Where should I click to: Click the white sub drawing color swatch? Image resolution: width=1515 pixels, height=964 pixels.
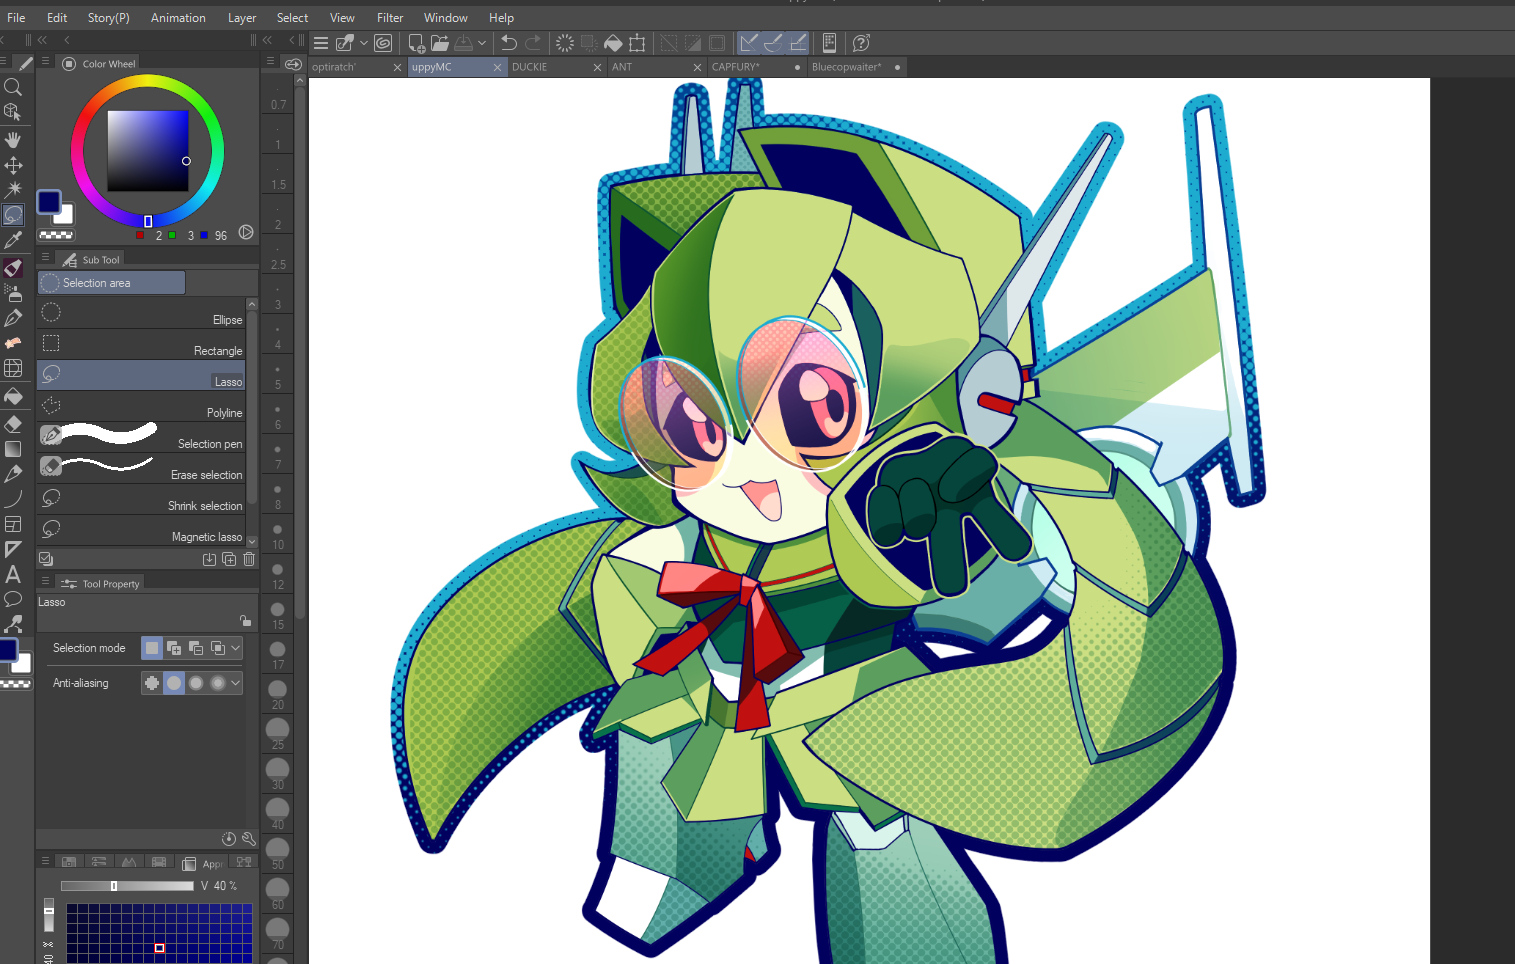point(66,215)
